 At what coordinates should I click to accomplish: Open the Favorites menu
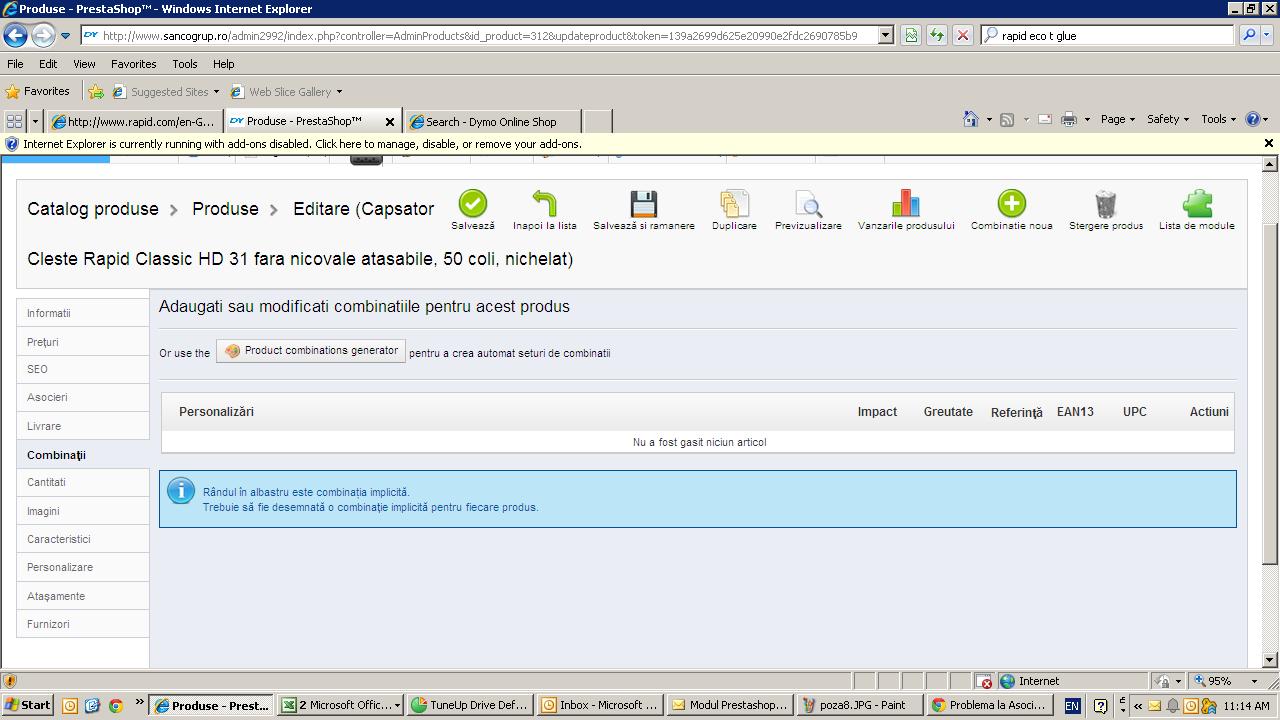click(x=133, y=63)
